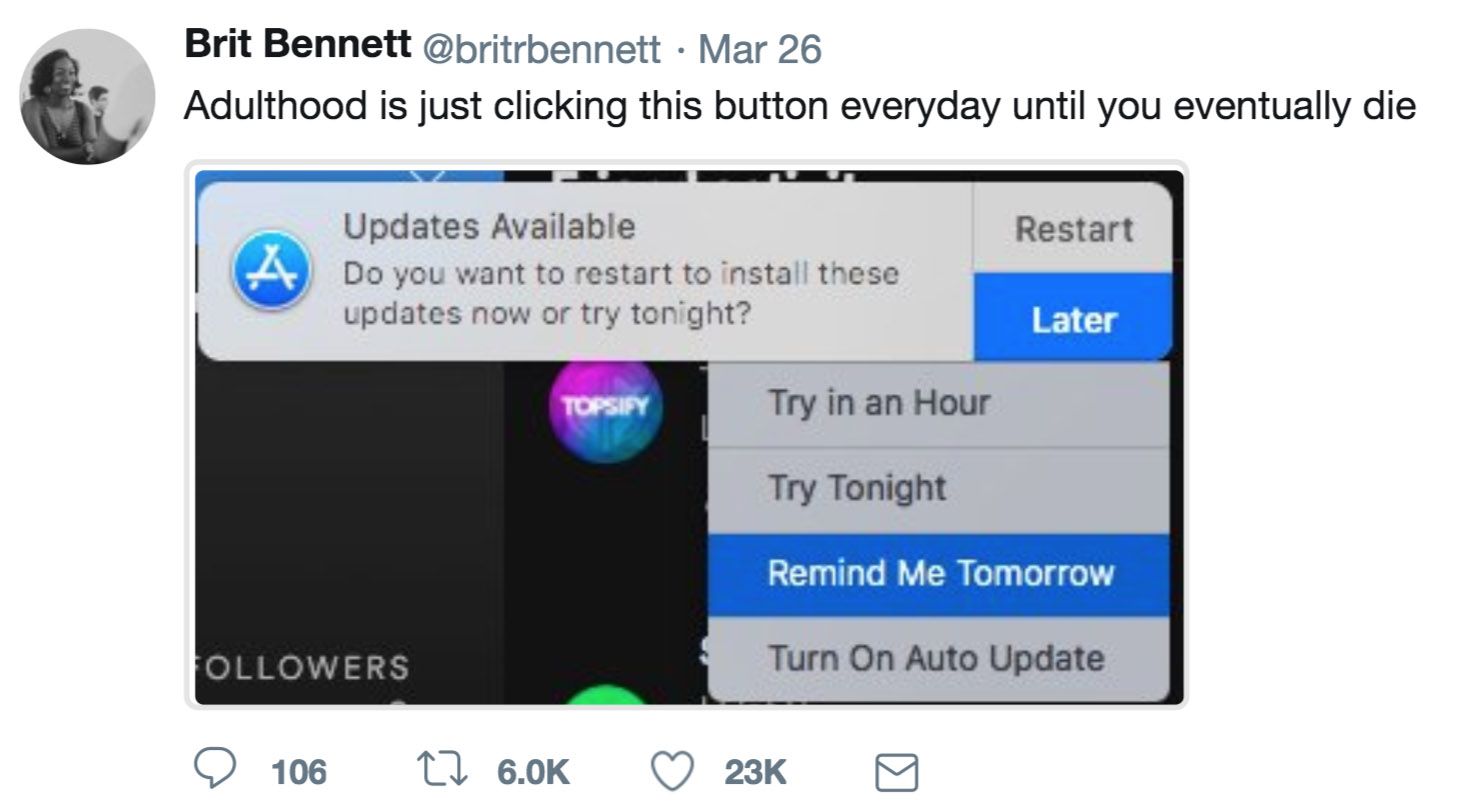Expand the Later options dropdown

[1074, 319]
